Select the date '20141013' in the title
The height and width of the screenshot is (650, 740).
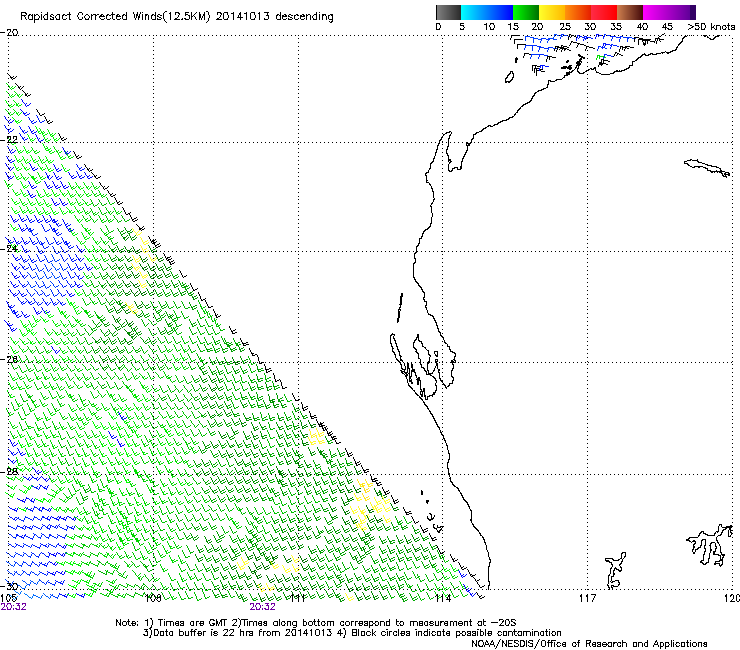243,16
